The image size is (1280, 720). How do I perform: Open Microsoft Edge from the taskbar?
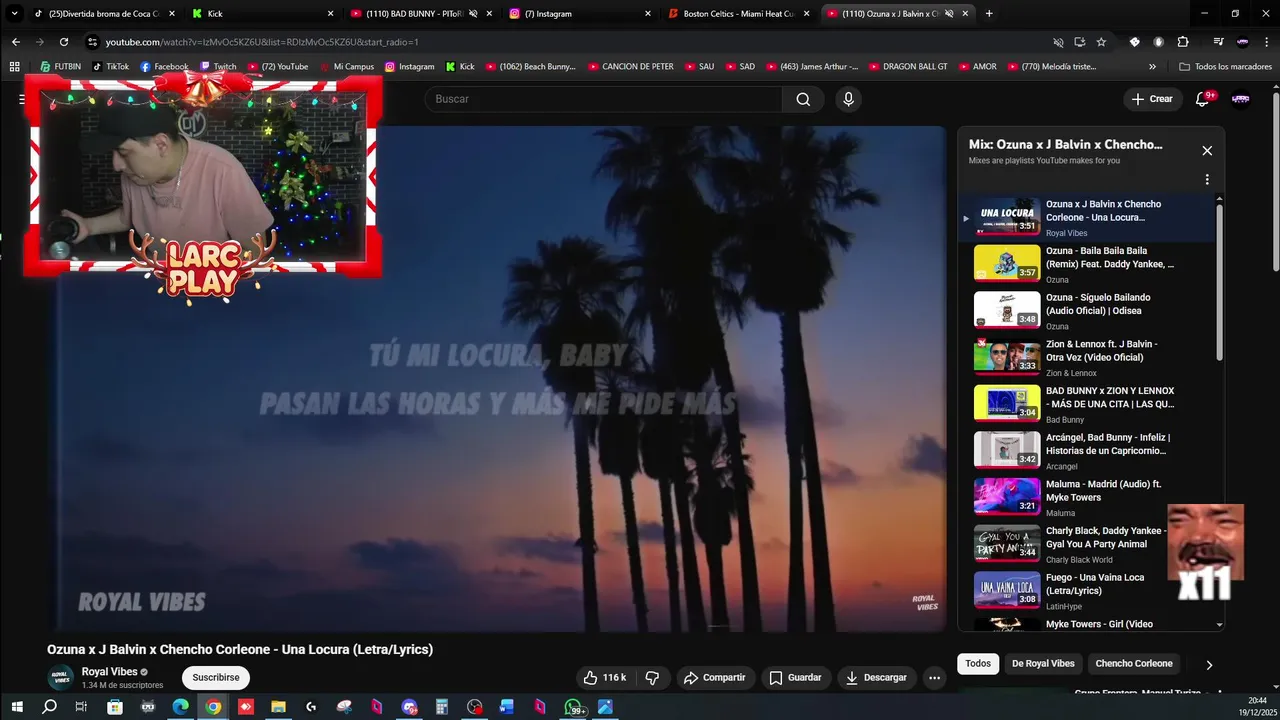pos(180,707)
